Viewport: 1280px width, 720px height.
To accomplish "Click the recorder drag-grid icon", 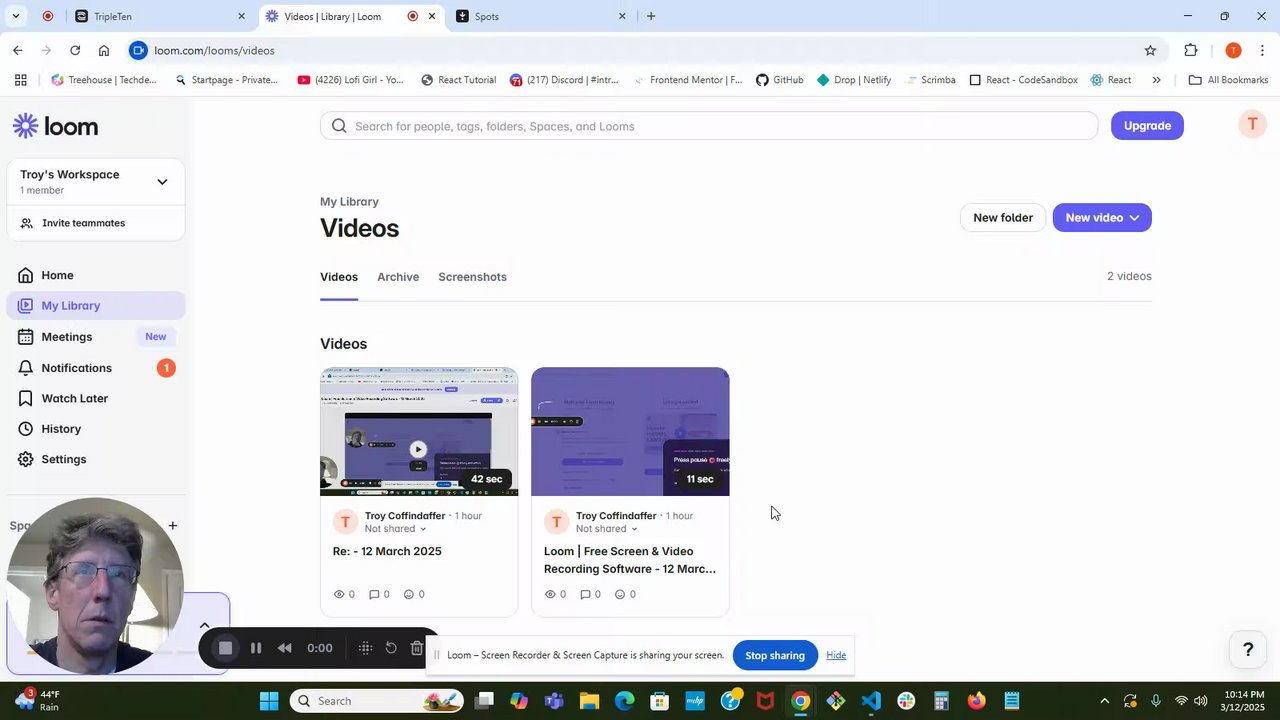I will coord(365,648).
